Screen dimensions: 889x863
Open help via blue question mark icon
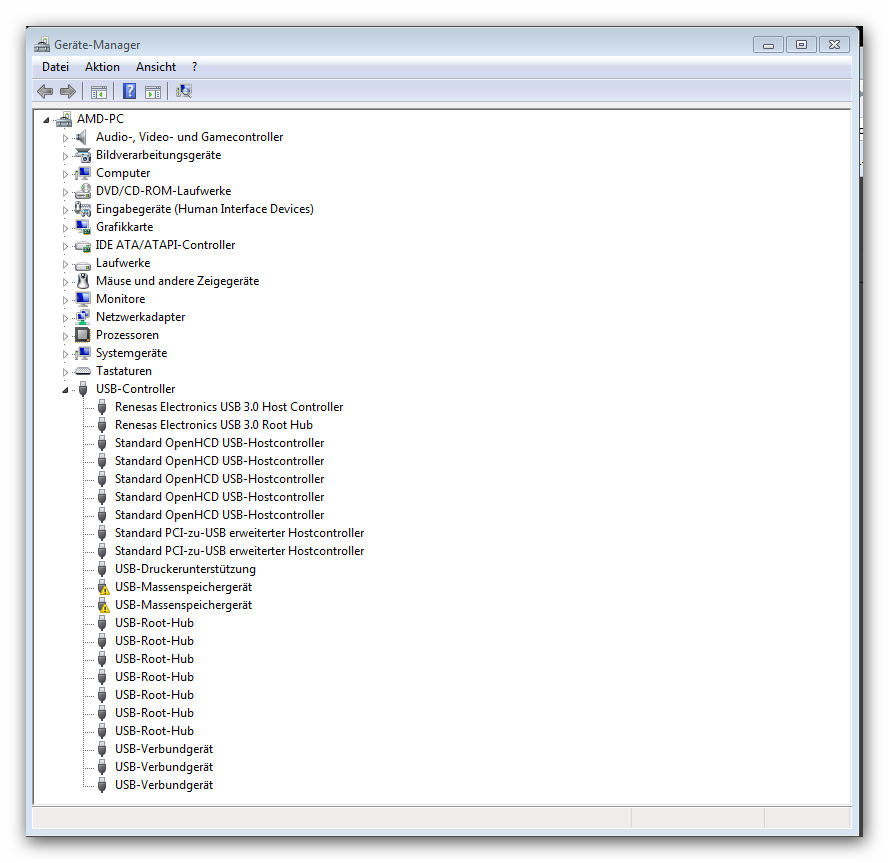(x=129, y=92)
